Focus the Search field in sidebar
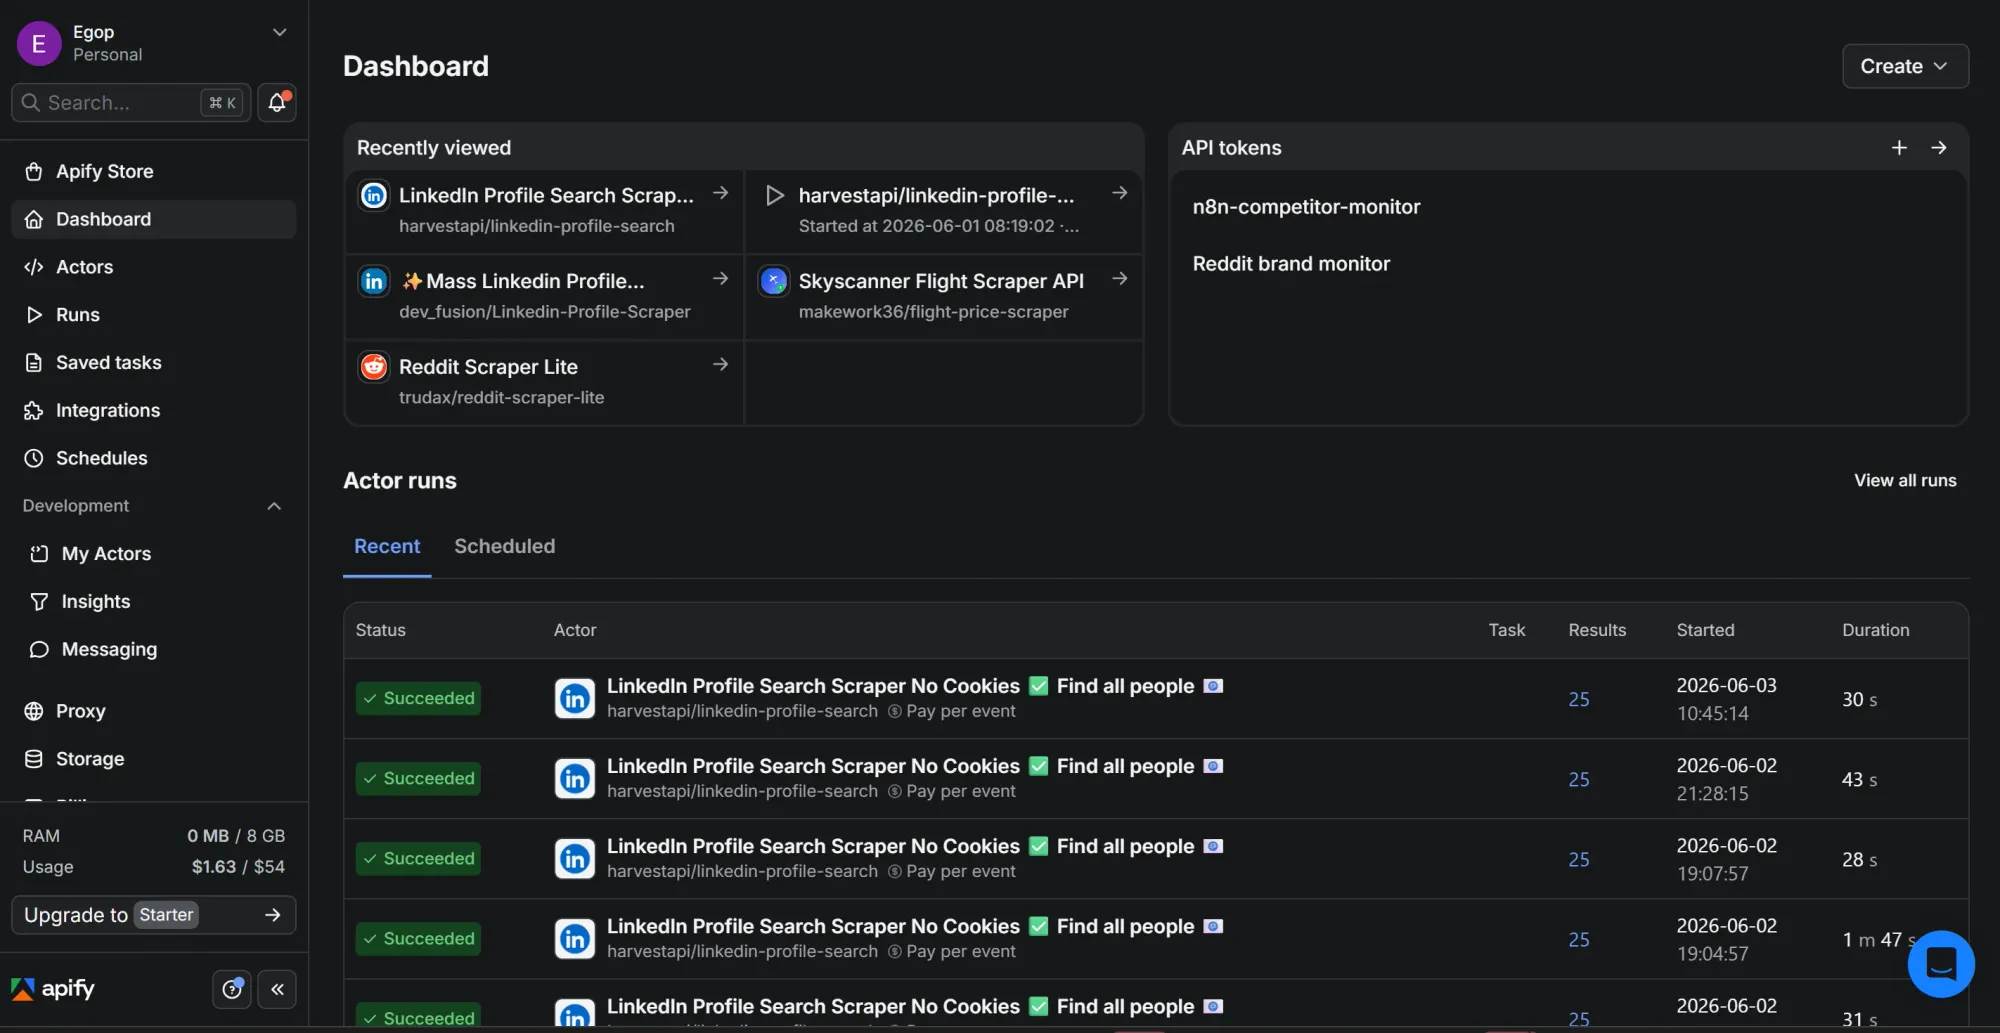Screen dimensions: 2000x1033 131,102
